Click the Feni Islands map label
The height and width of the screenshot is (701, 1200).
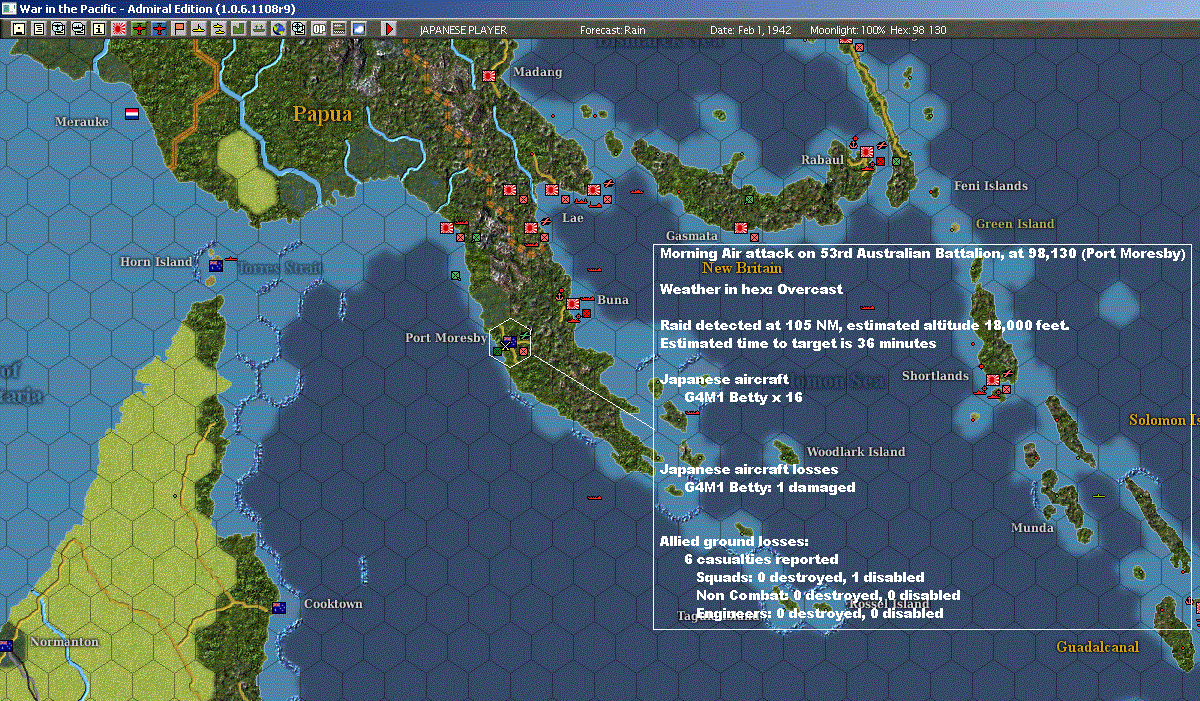[990, 186]
